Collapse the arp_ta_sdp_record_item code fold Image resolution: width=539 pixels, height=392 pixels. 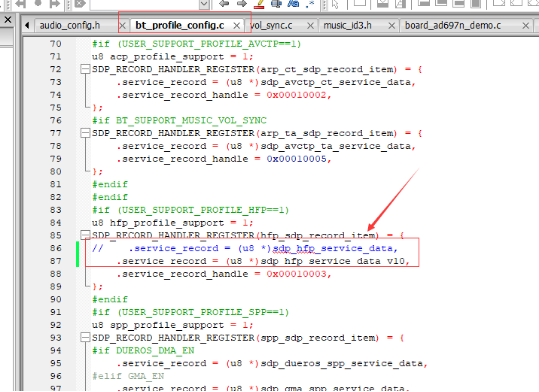point(85,133)
